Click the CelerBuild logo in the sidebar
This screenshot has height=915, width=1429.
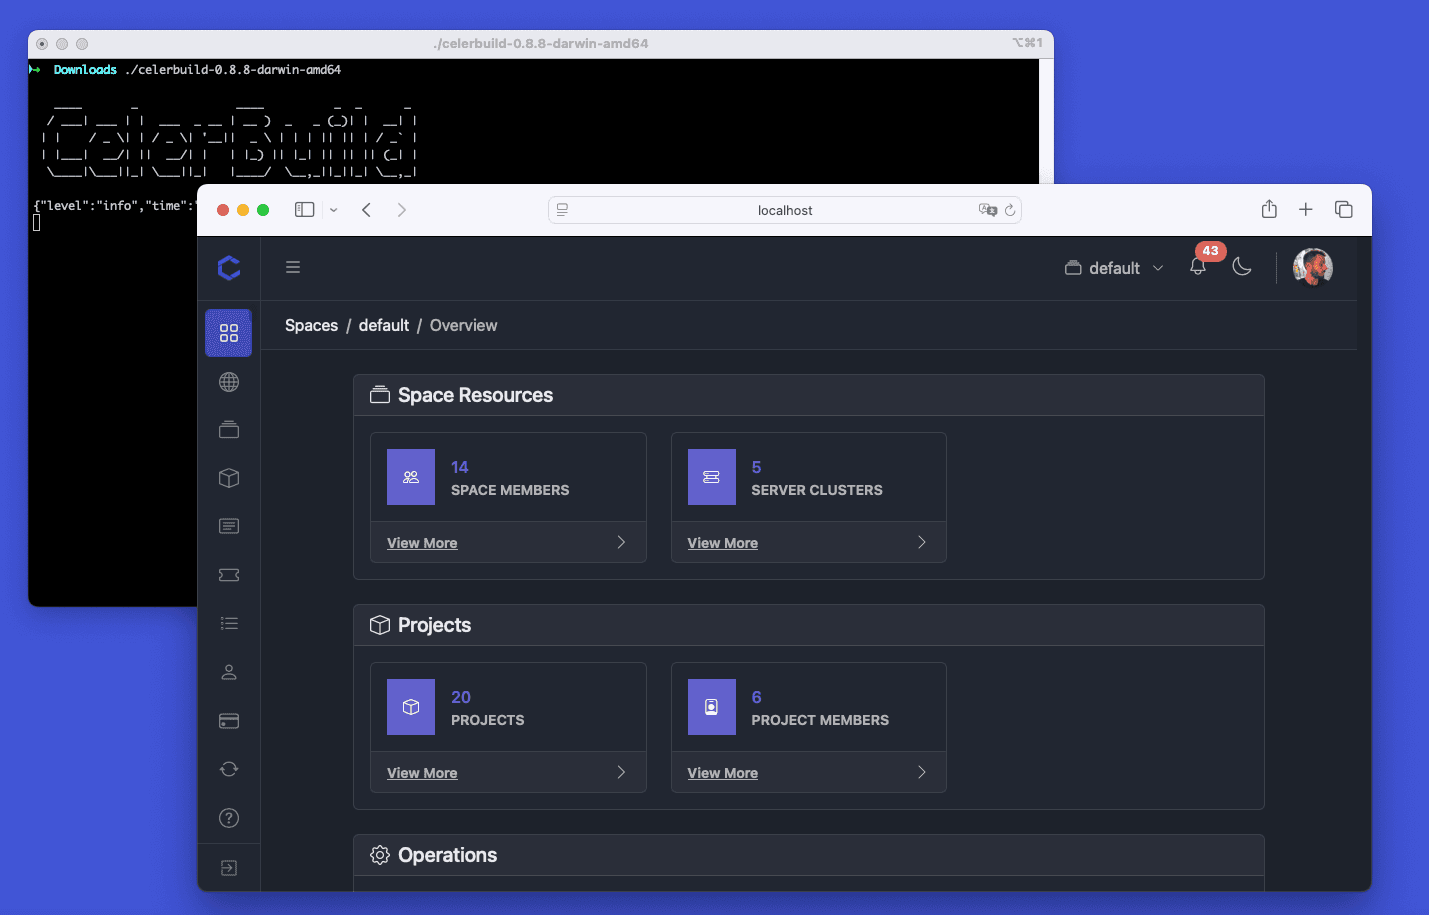229,267
